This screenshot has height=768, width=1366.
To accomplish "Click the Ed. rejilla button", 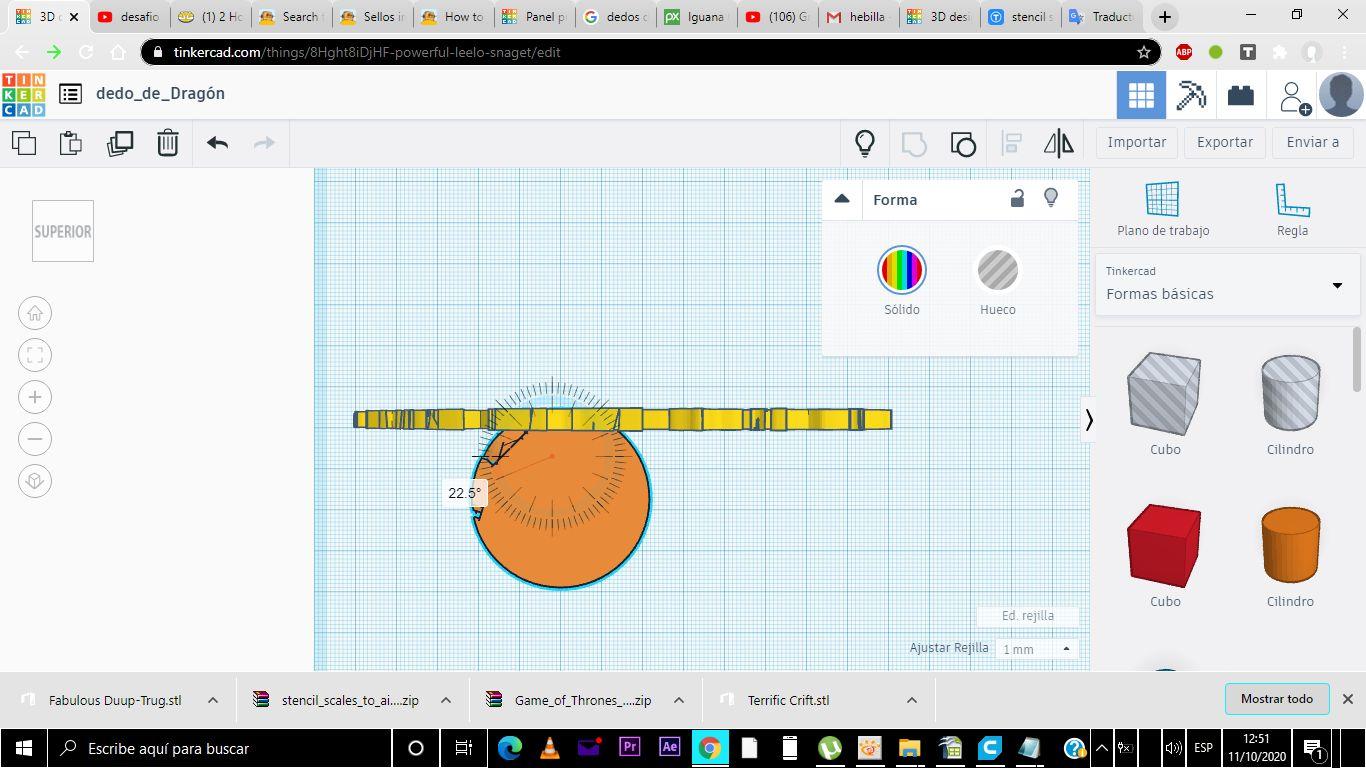I will (1028, 616).
